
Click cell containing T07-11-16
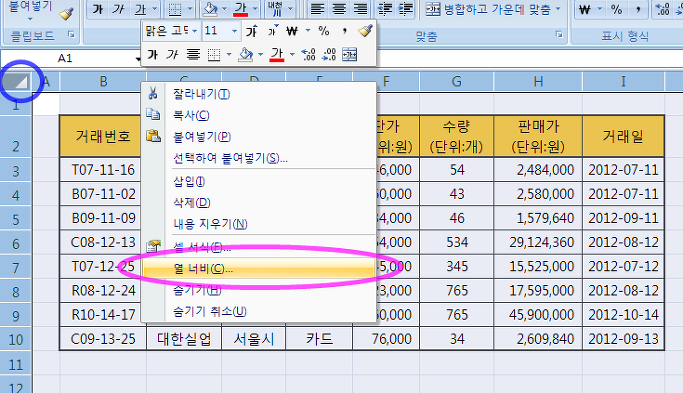pos(103,169)
